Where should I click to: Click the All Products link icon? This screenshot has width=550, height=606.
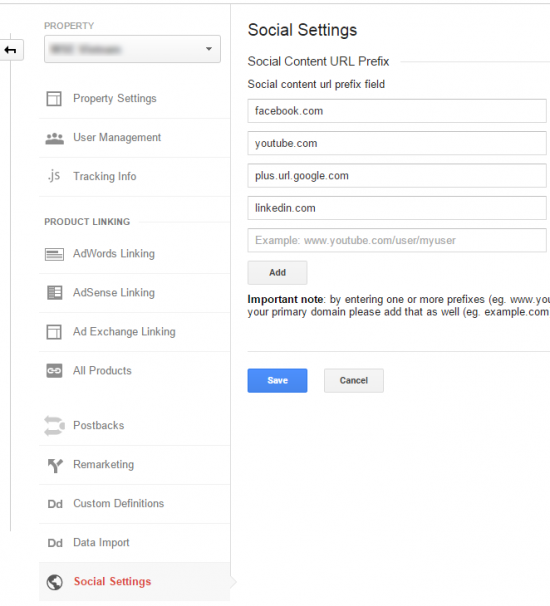[54, 371]
